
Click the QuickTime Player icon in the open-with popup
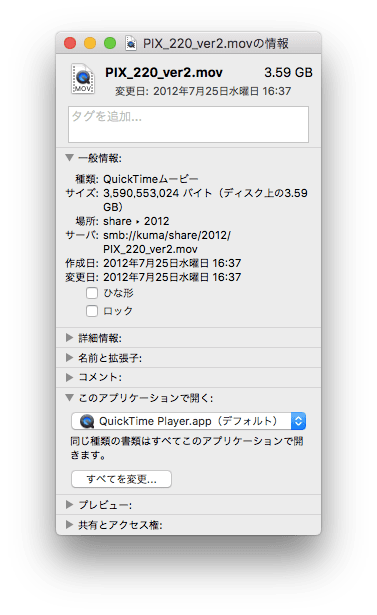87,421
